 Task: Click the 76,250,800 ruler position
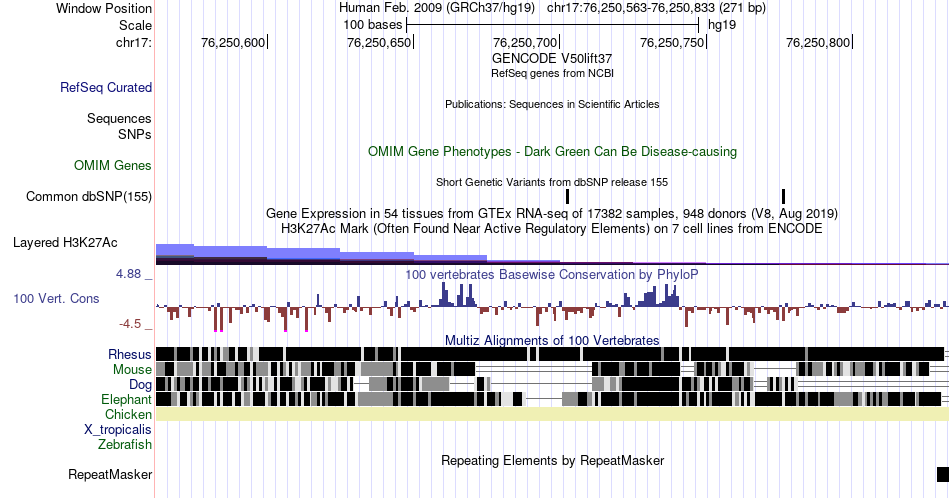pyautogui.click(x=819, y=42)
